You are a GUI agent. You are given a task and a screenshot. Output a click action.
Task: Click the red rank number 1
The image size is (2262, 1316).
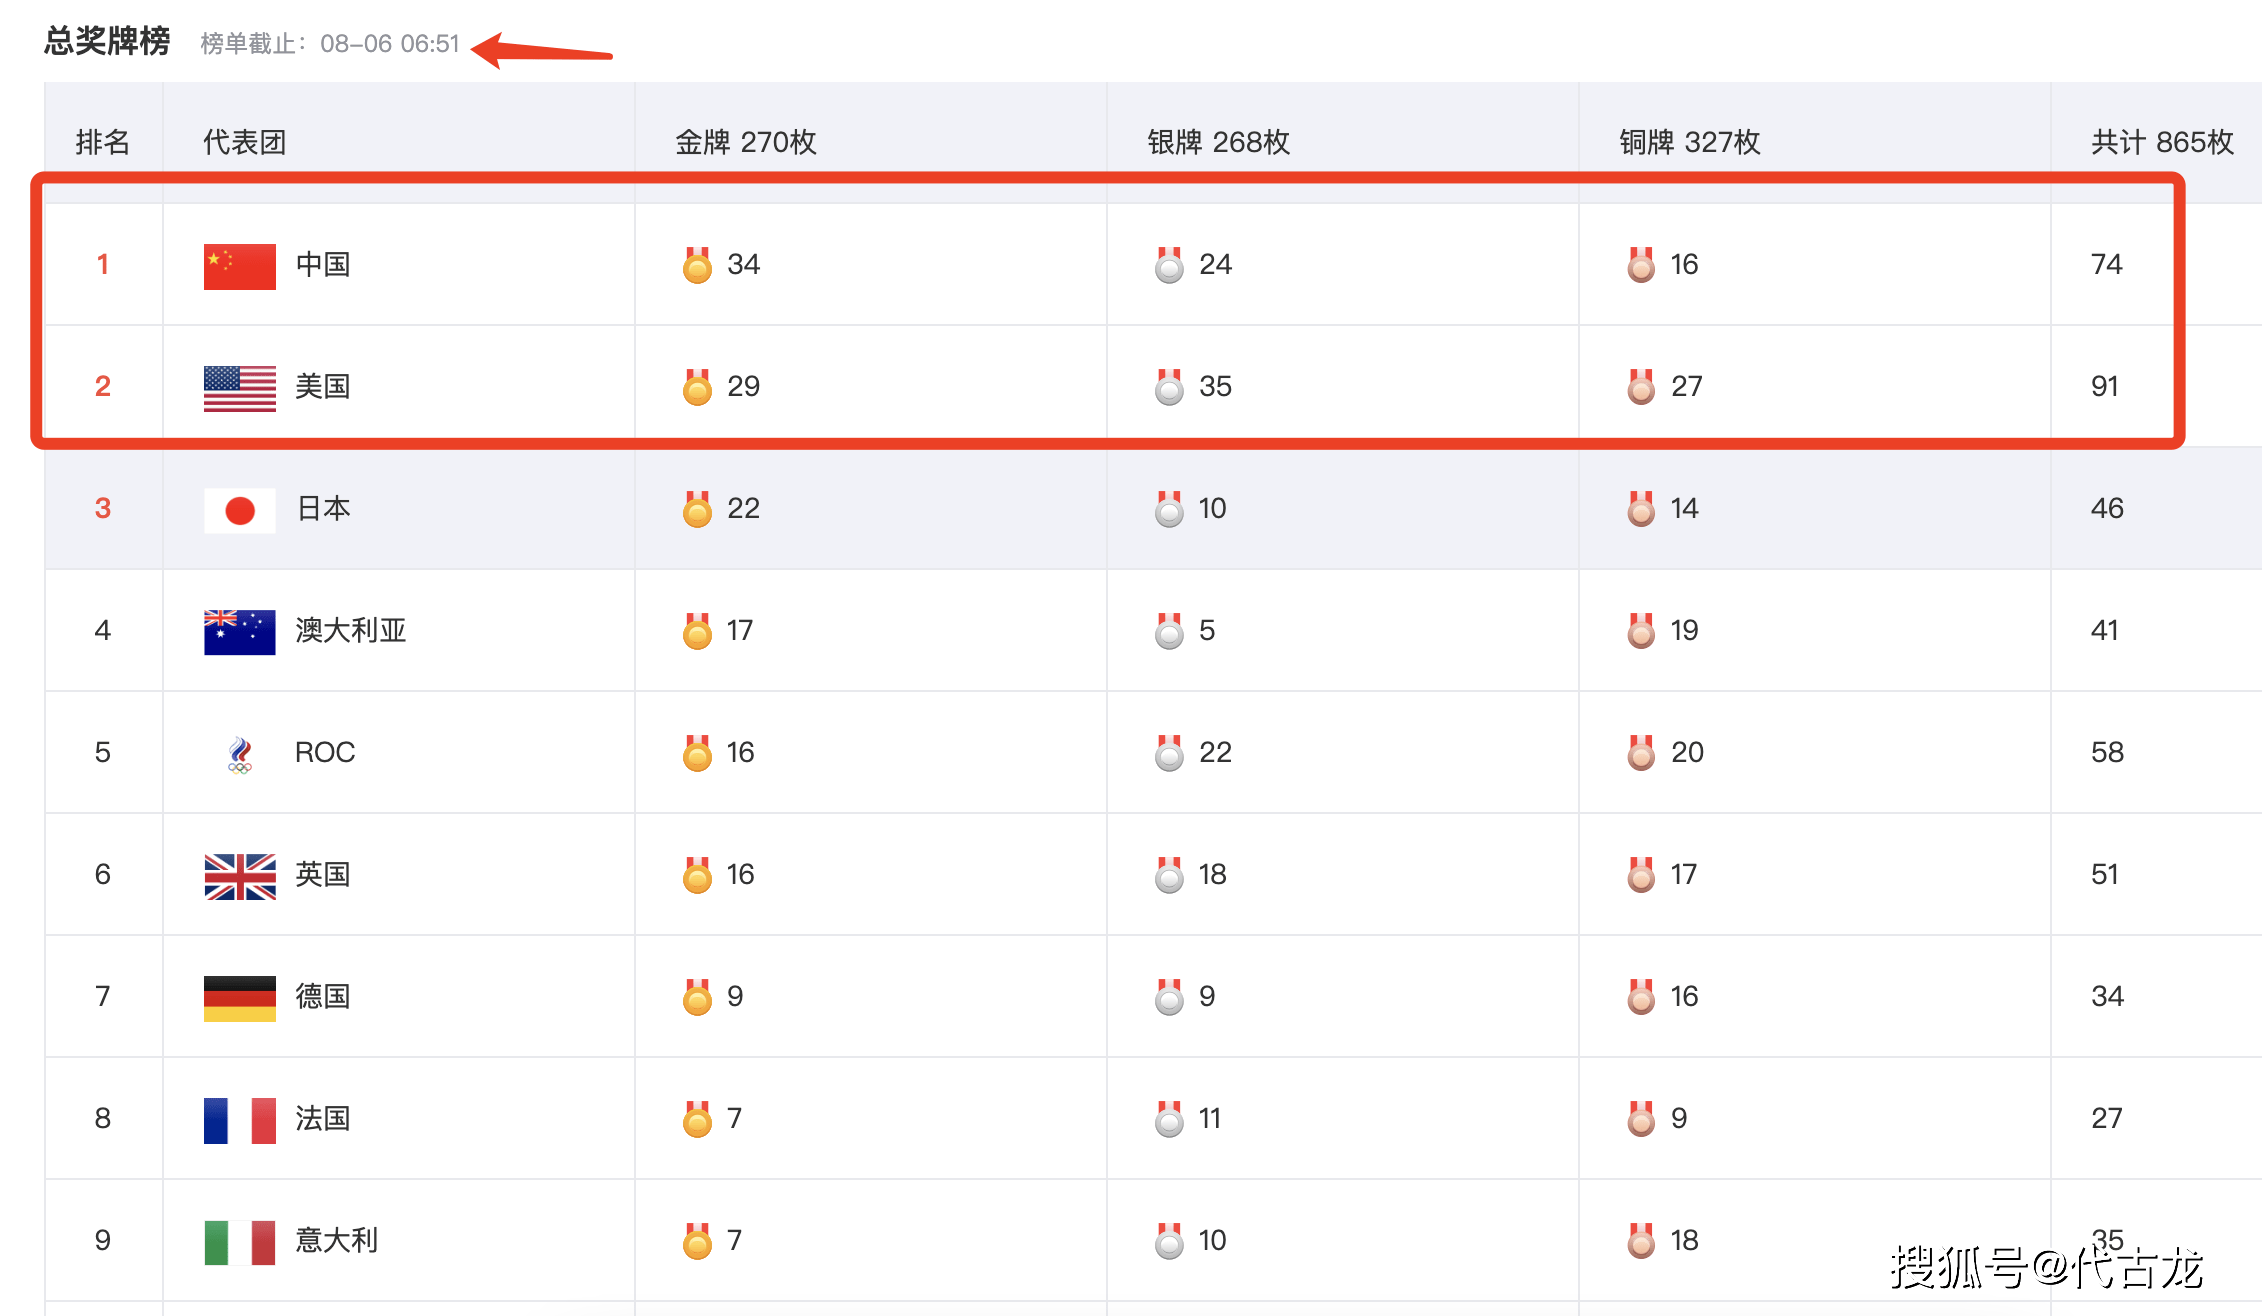pos(102,264)
